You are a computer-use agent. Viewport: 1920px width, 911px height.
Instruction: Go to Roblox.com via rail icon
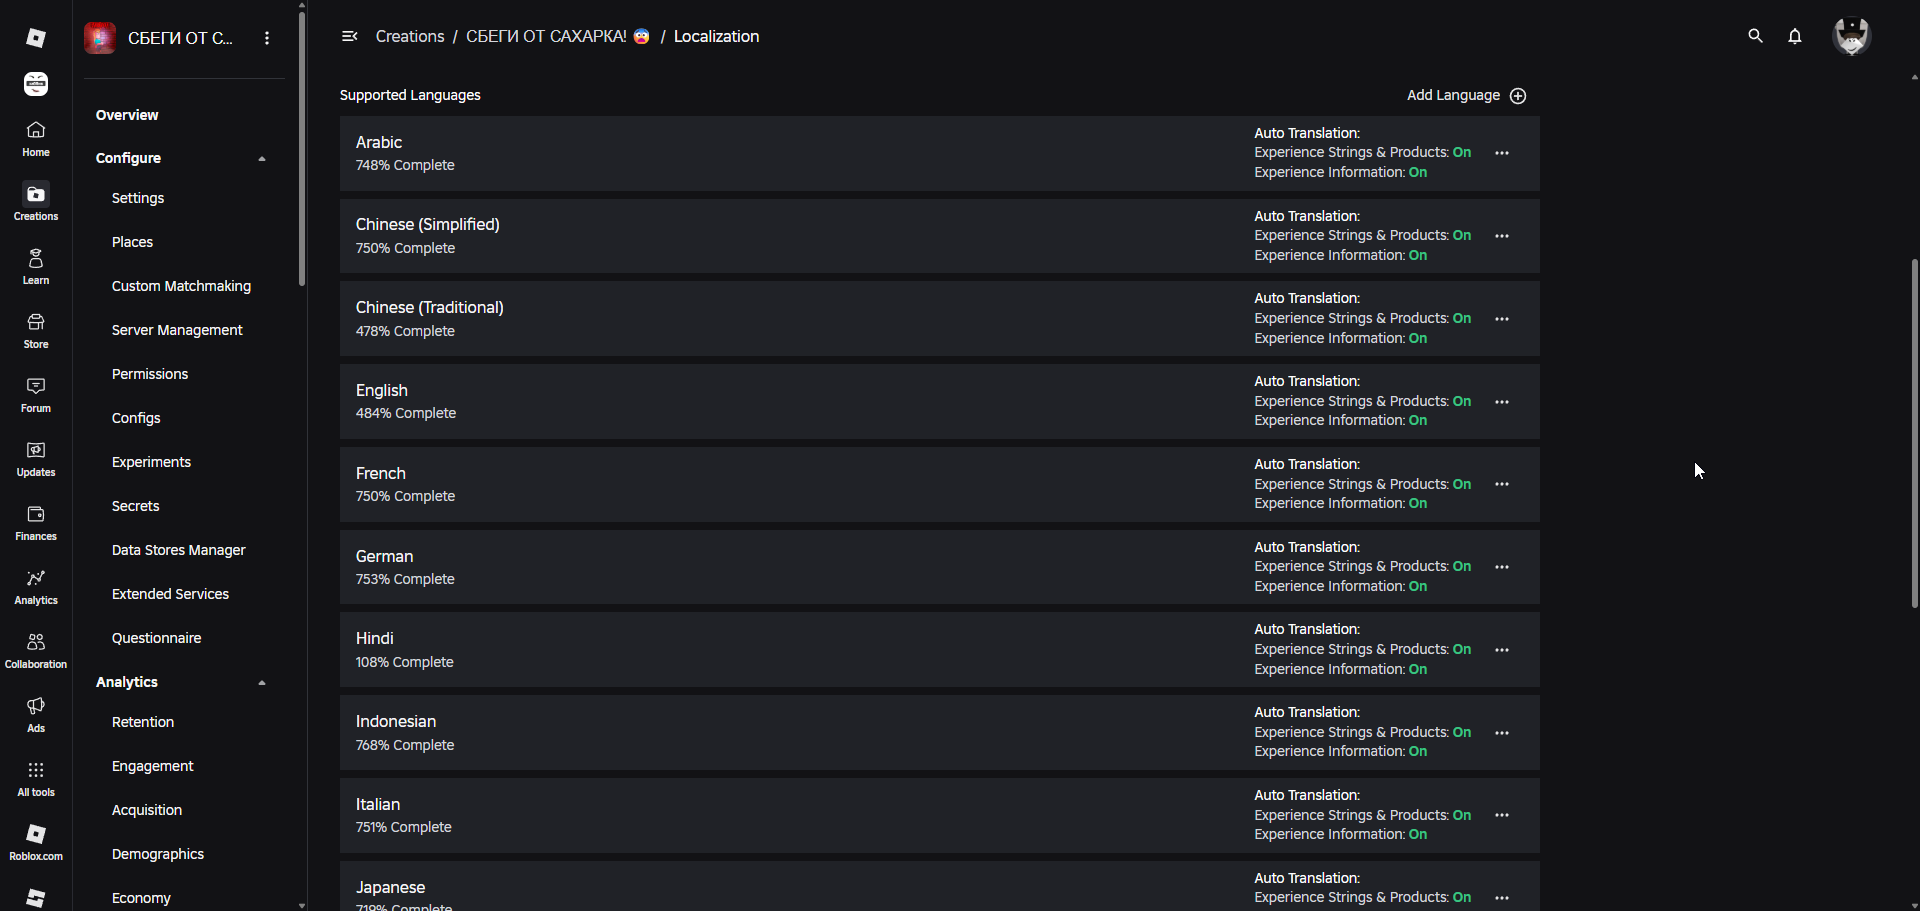(36, 842)
